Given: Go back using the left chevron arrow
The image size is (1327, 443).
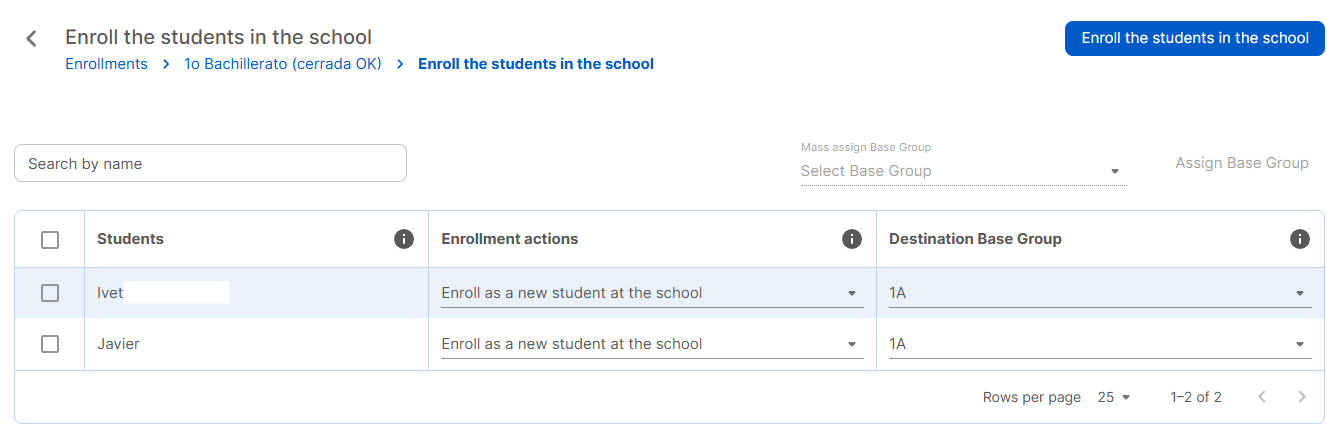Looking at the screenshot, I should pos(31,39).
